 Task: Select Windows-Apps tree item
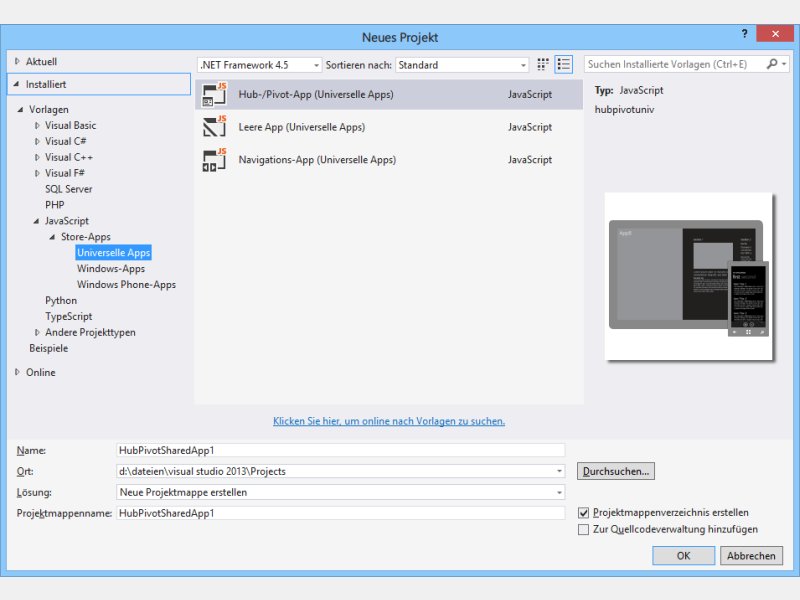coord(111,269)
